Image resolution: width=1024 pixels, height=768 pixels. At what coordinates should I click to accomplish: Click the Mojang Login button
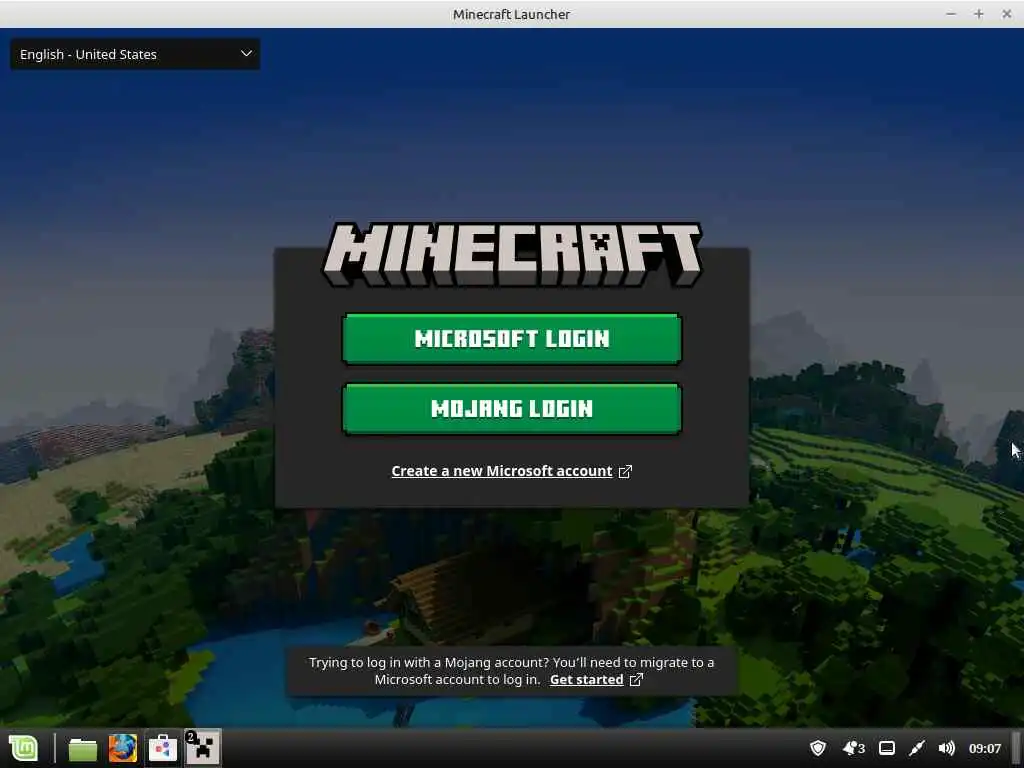(x=511, y=409)
